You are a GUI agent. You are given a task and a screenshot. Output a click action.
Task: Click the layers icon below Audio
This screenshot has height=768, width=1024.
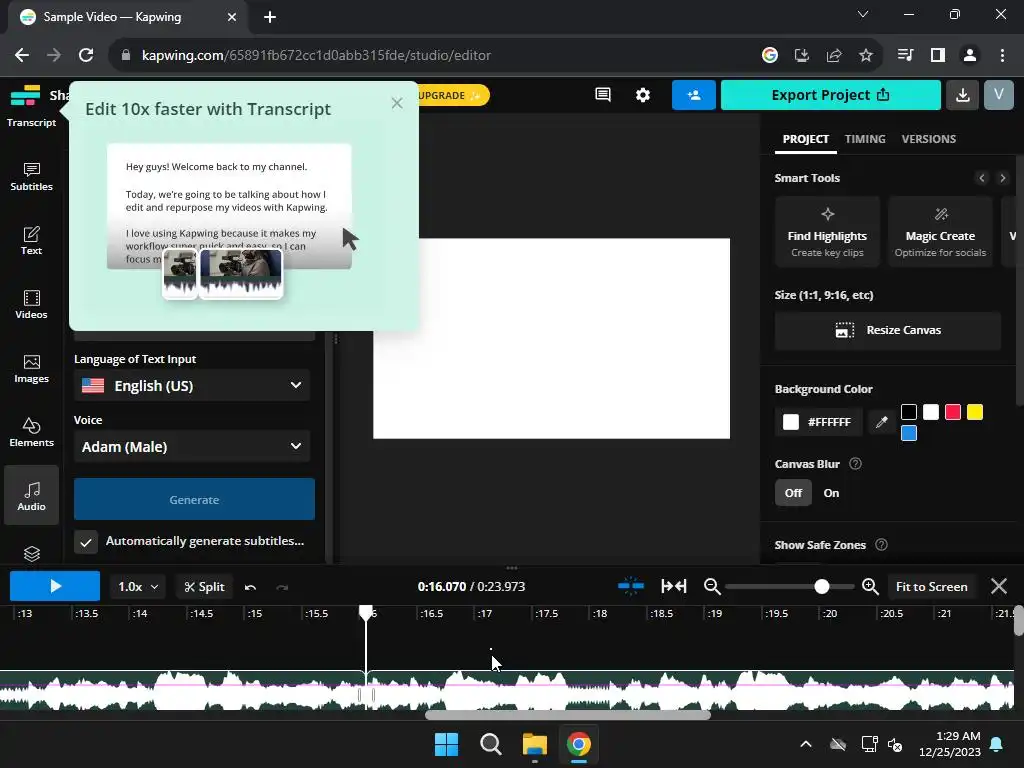pyautogui.click(x=31, y=554)
